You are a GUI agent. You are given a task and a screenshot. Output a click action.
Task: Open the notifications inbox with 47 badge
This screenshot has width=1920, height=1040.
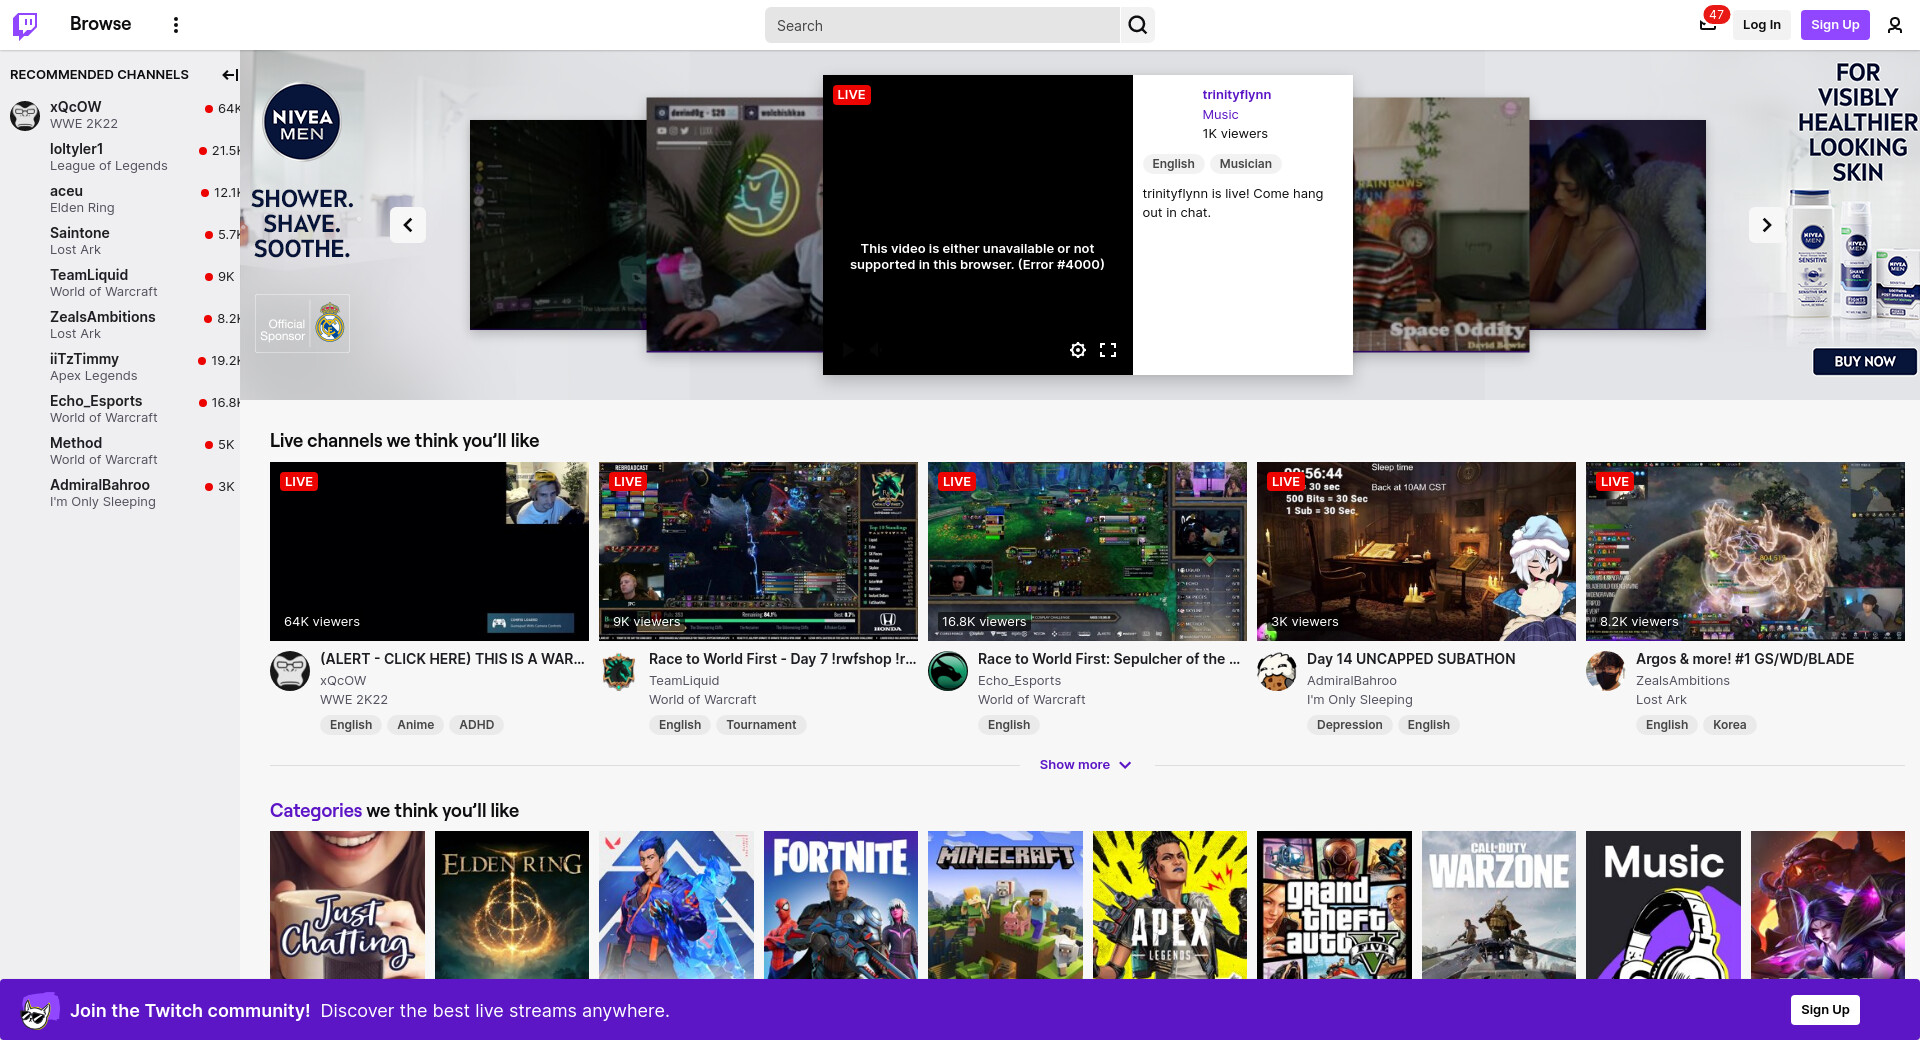[x=1708, y=25]
